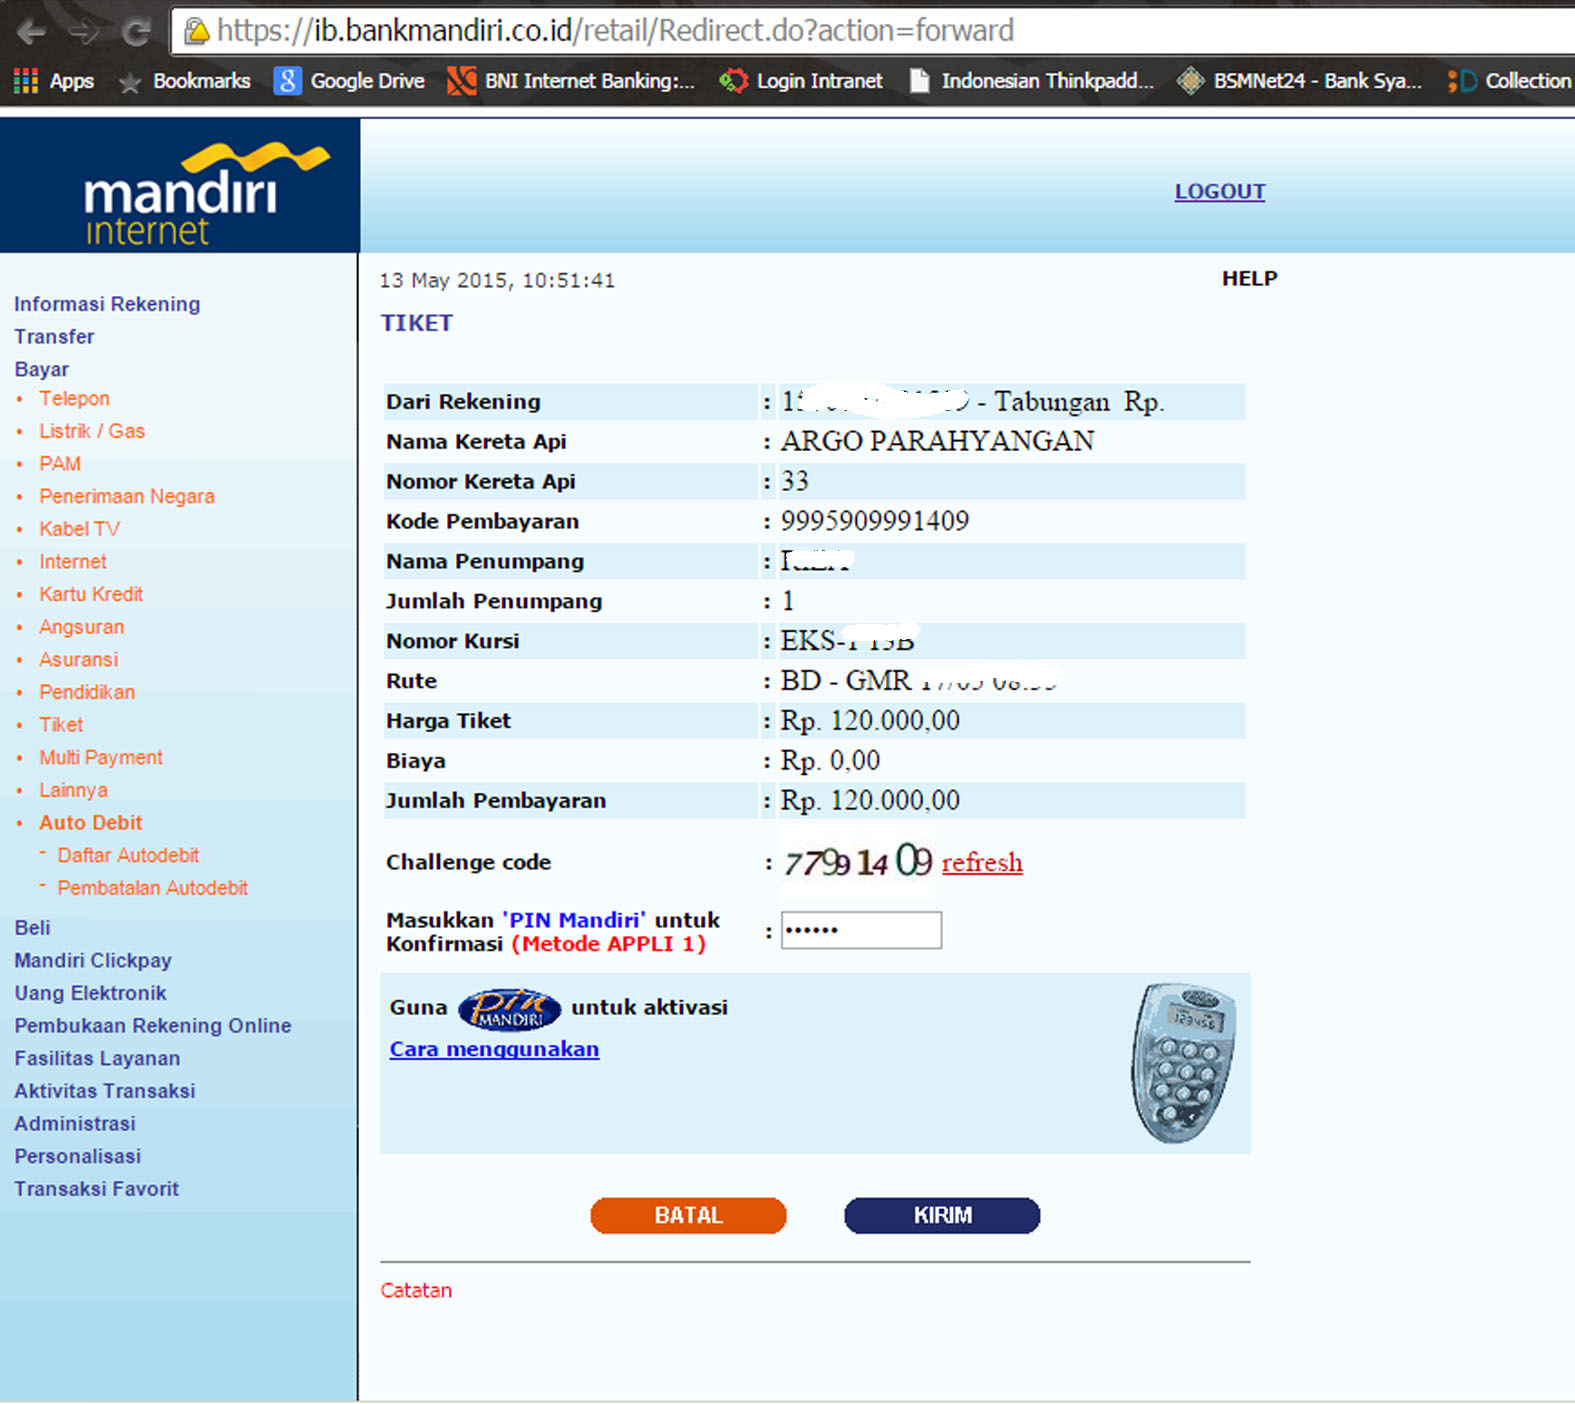Select Kabel TV payment
This screenshot has height=1404, width=1575.
point(79,529)
